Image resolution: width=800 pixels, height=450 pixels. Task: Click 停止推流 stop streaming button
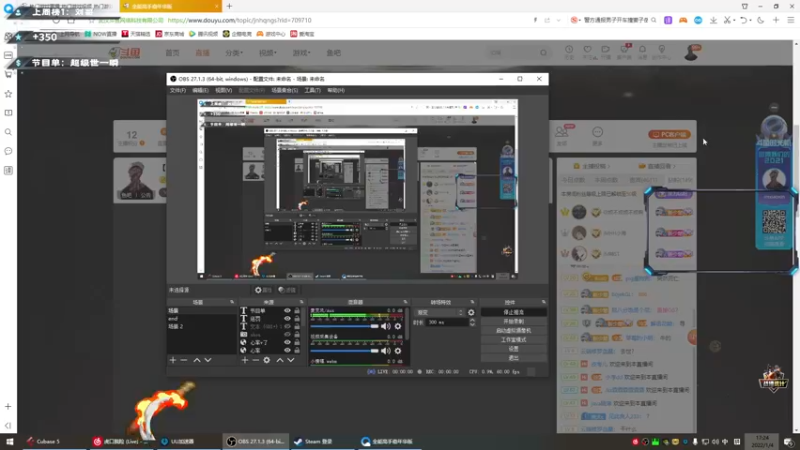513,312
